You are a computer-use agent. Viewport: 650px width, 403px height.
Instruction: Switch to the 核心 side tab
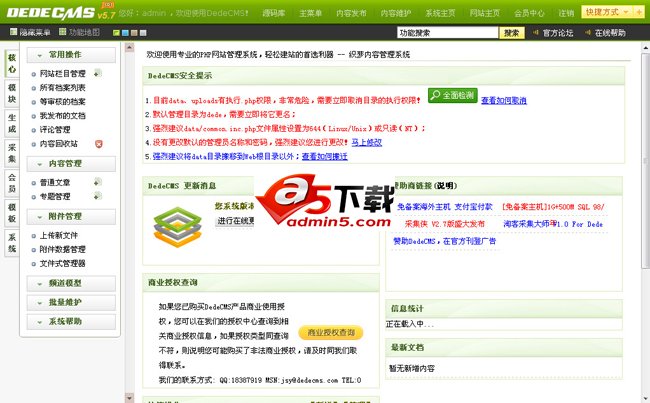[x=12, y=63]
